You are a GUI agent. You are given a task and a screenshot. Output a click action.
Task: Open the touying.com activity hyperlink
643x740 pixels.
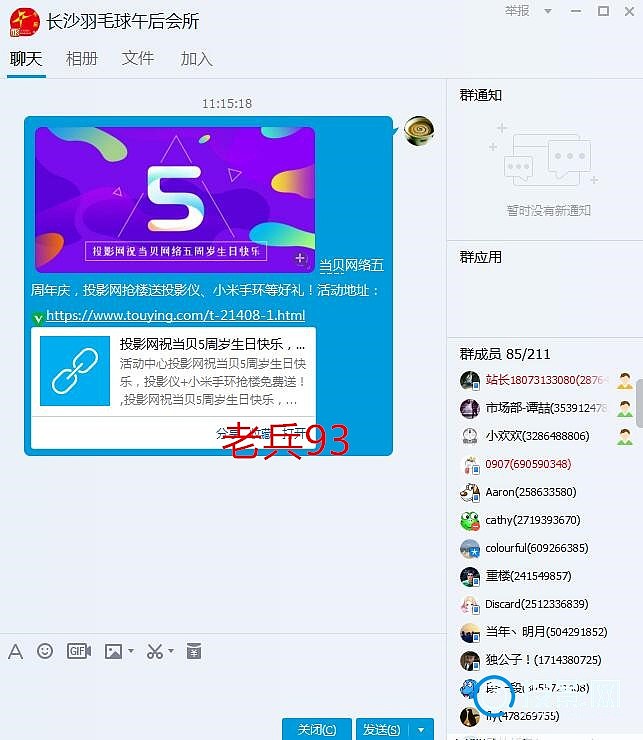[176, 315]
